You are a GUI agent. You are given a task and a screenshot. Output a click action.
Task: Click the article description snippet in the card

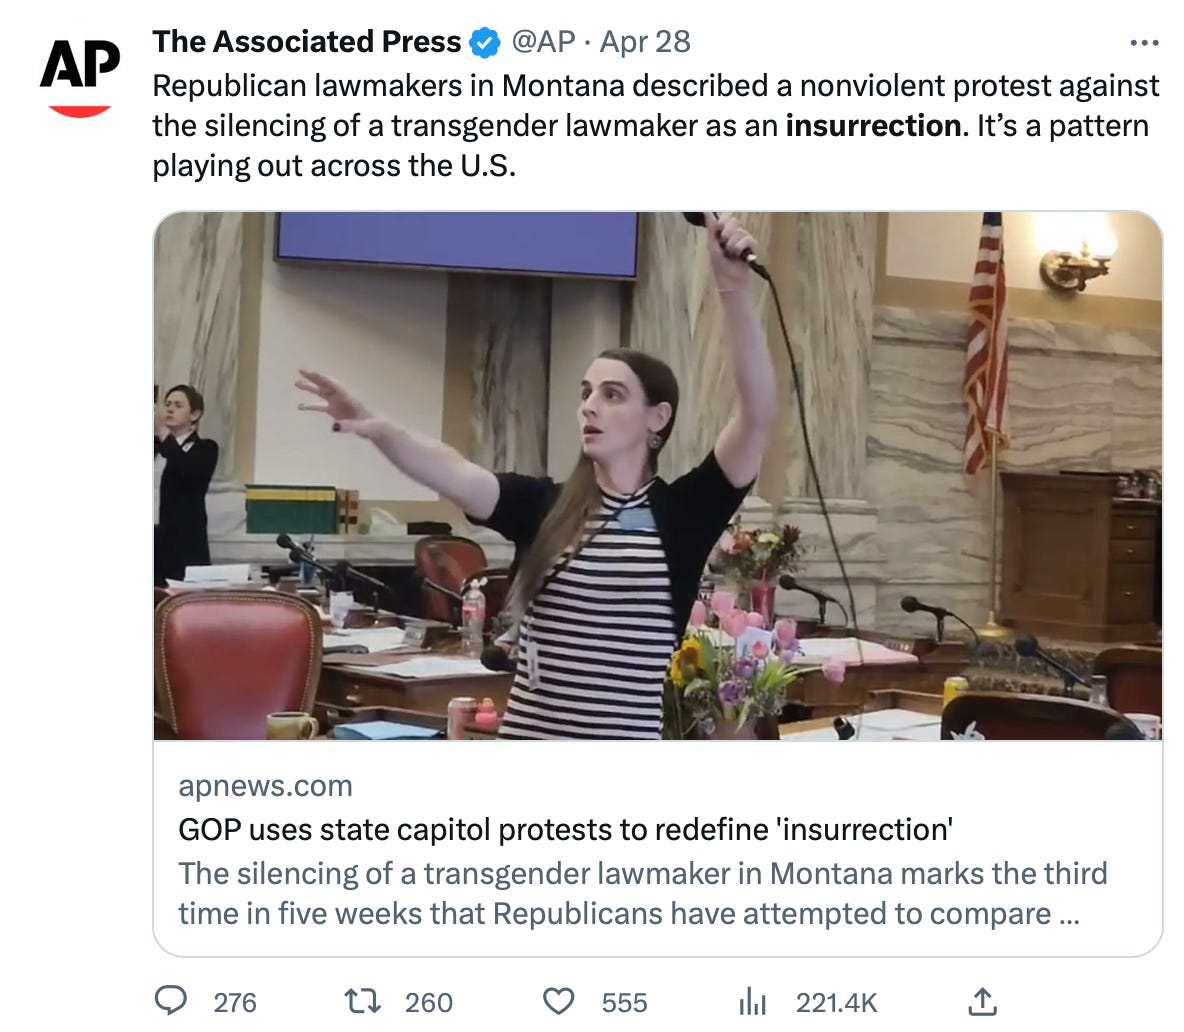640,893
